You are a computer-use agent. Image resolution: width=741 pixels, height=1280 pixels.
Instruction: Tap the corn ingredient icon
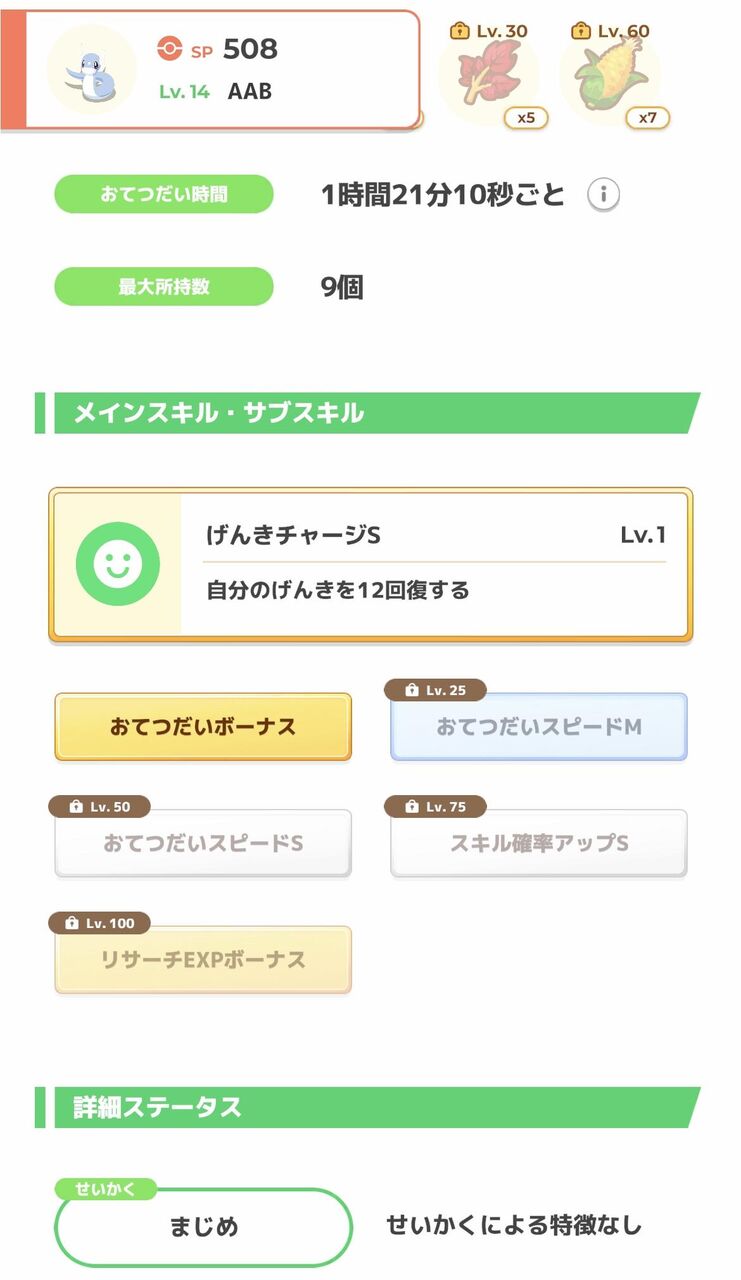(x=608, y=80)
